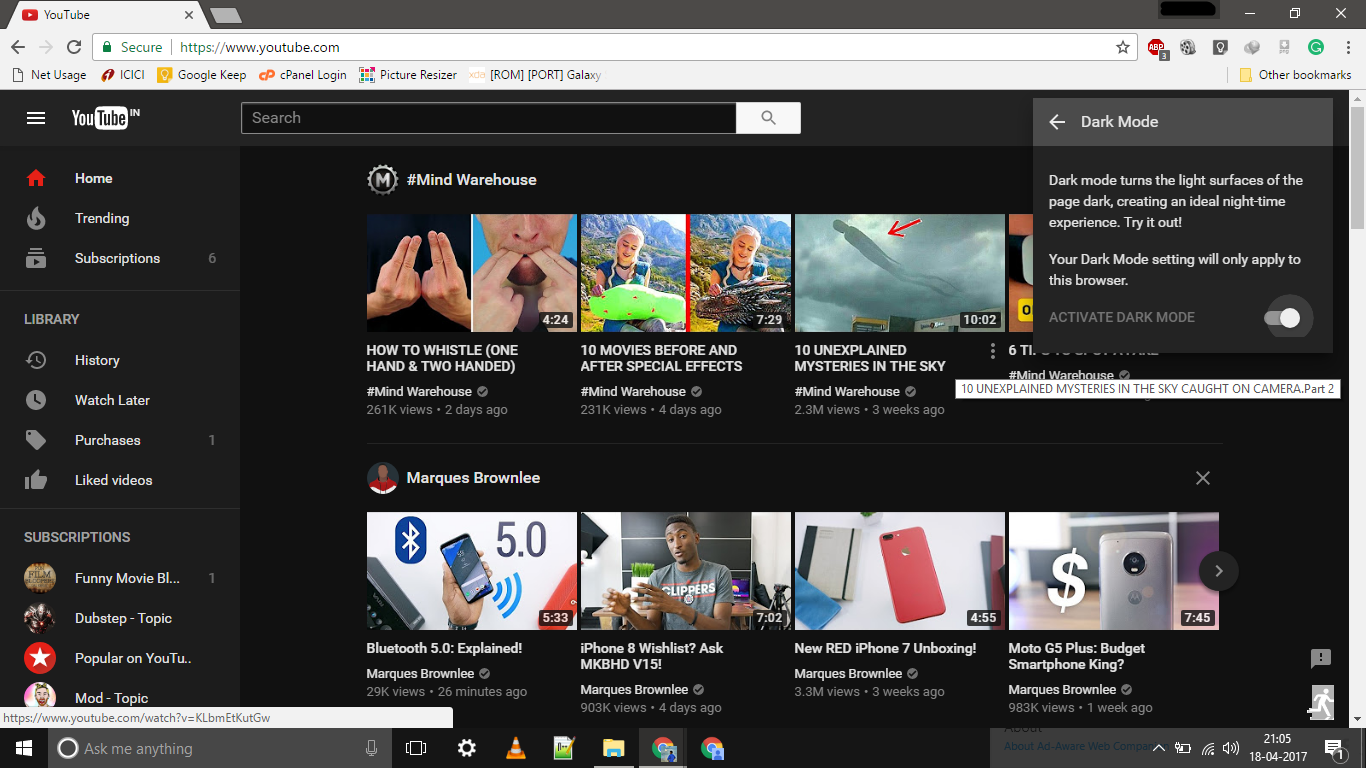Screen dimensions: 1366x768
Task: Open Home in the sidebar
Action: (x=120, y=178)
